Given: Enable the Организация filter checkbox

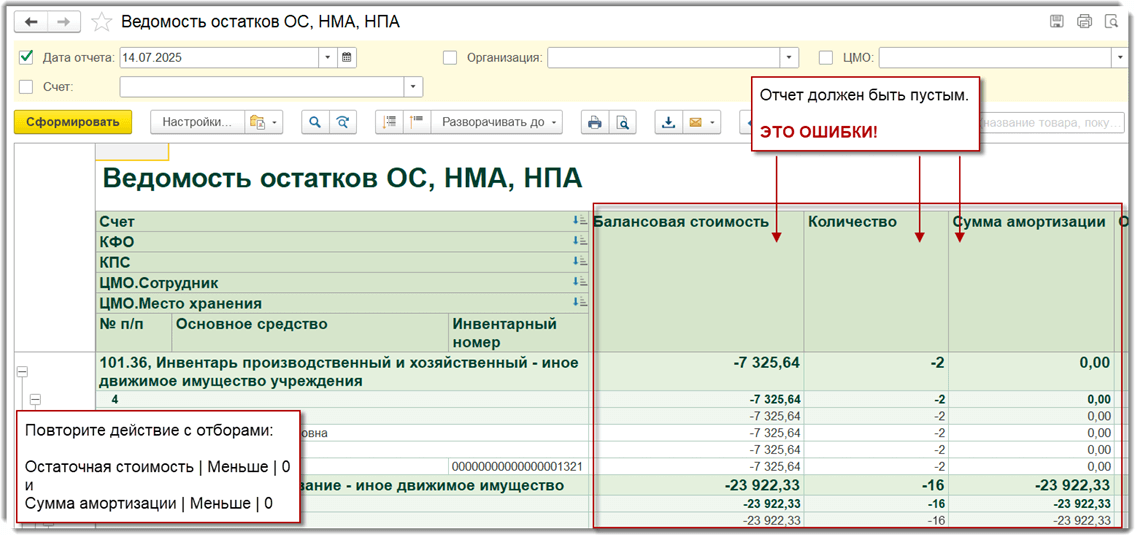Looking at the screenshot, I should point(450,58).
